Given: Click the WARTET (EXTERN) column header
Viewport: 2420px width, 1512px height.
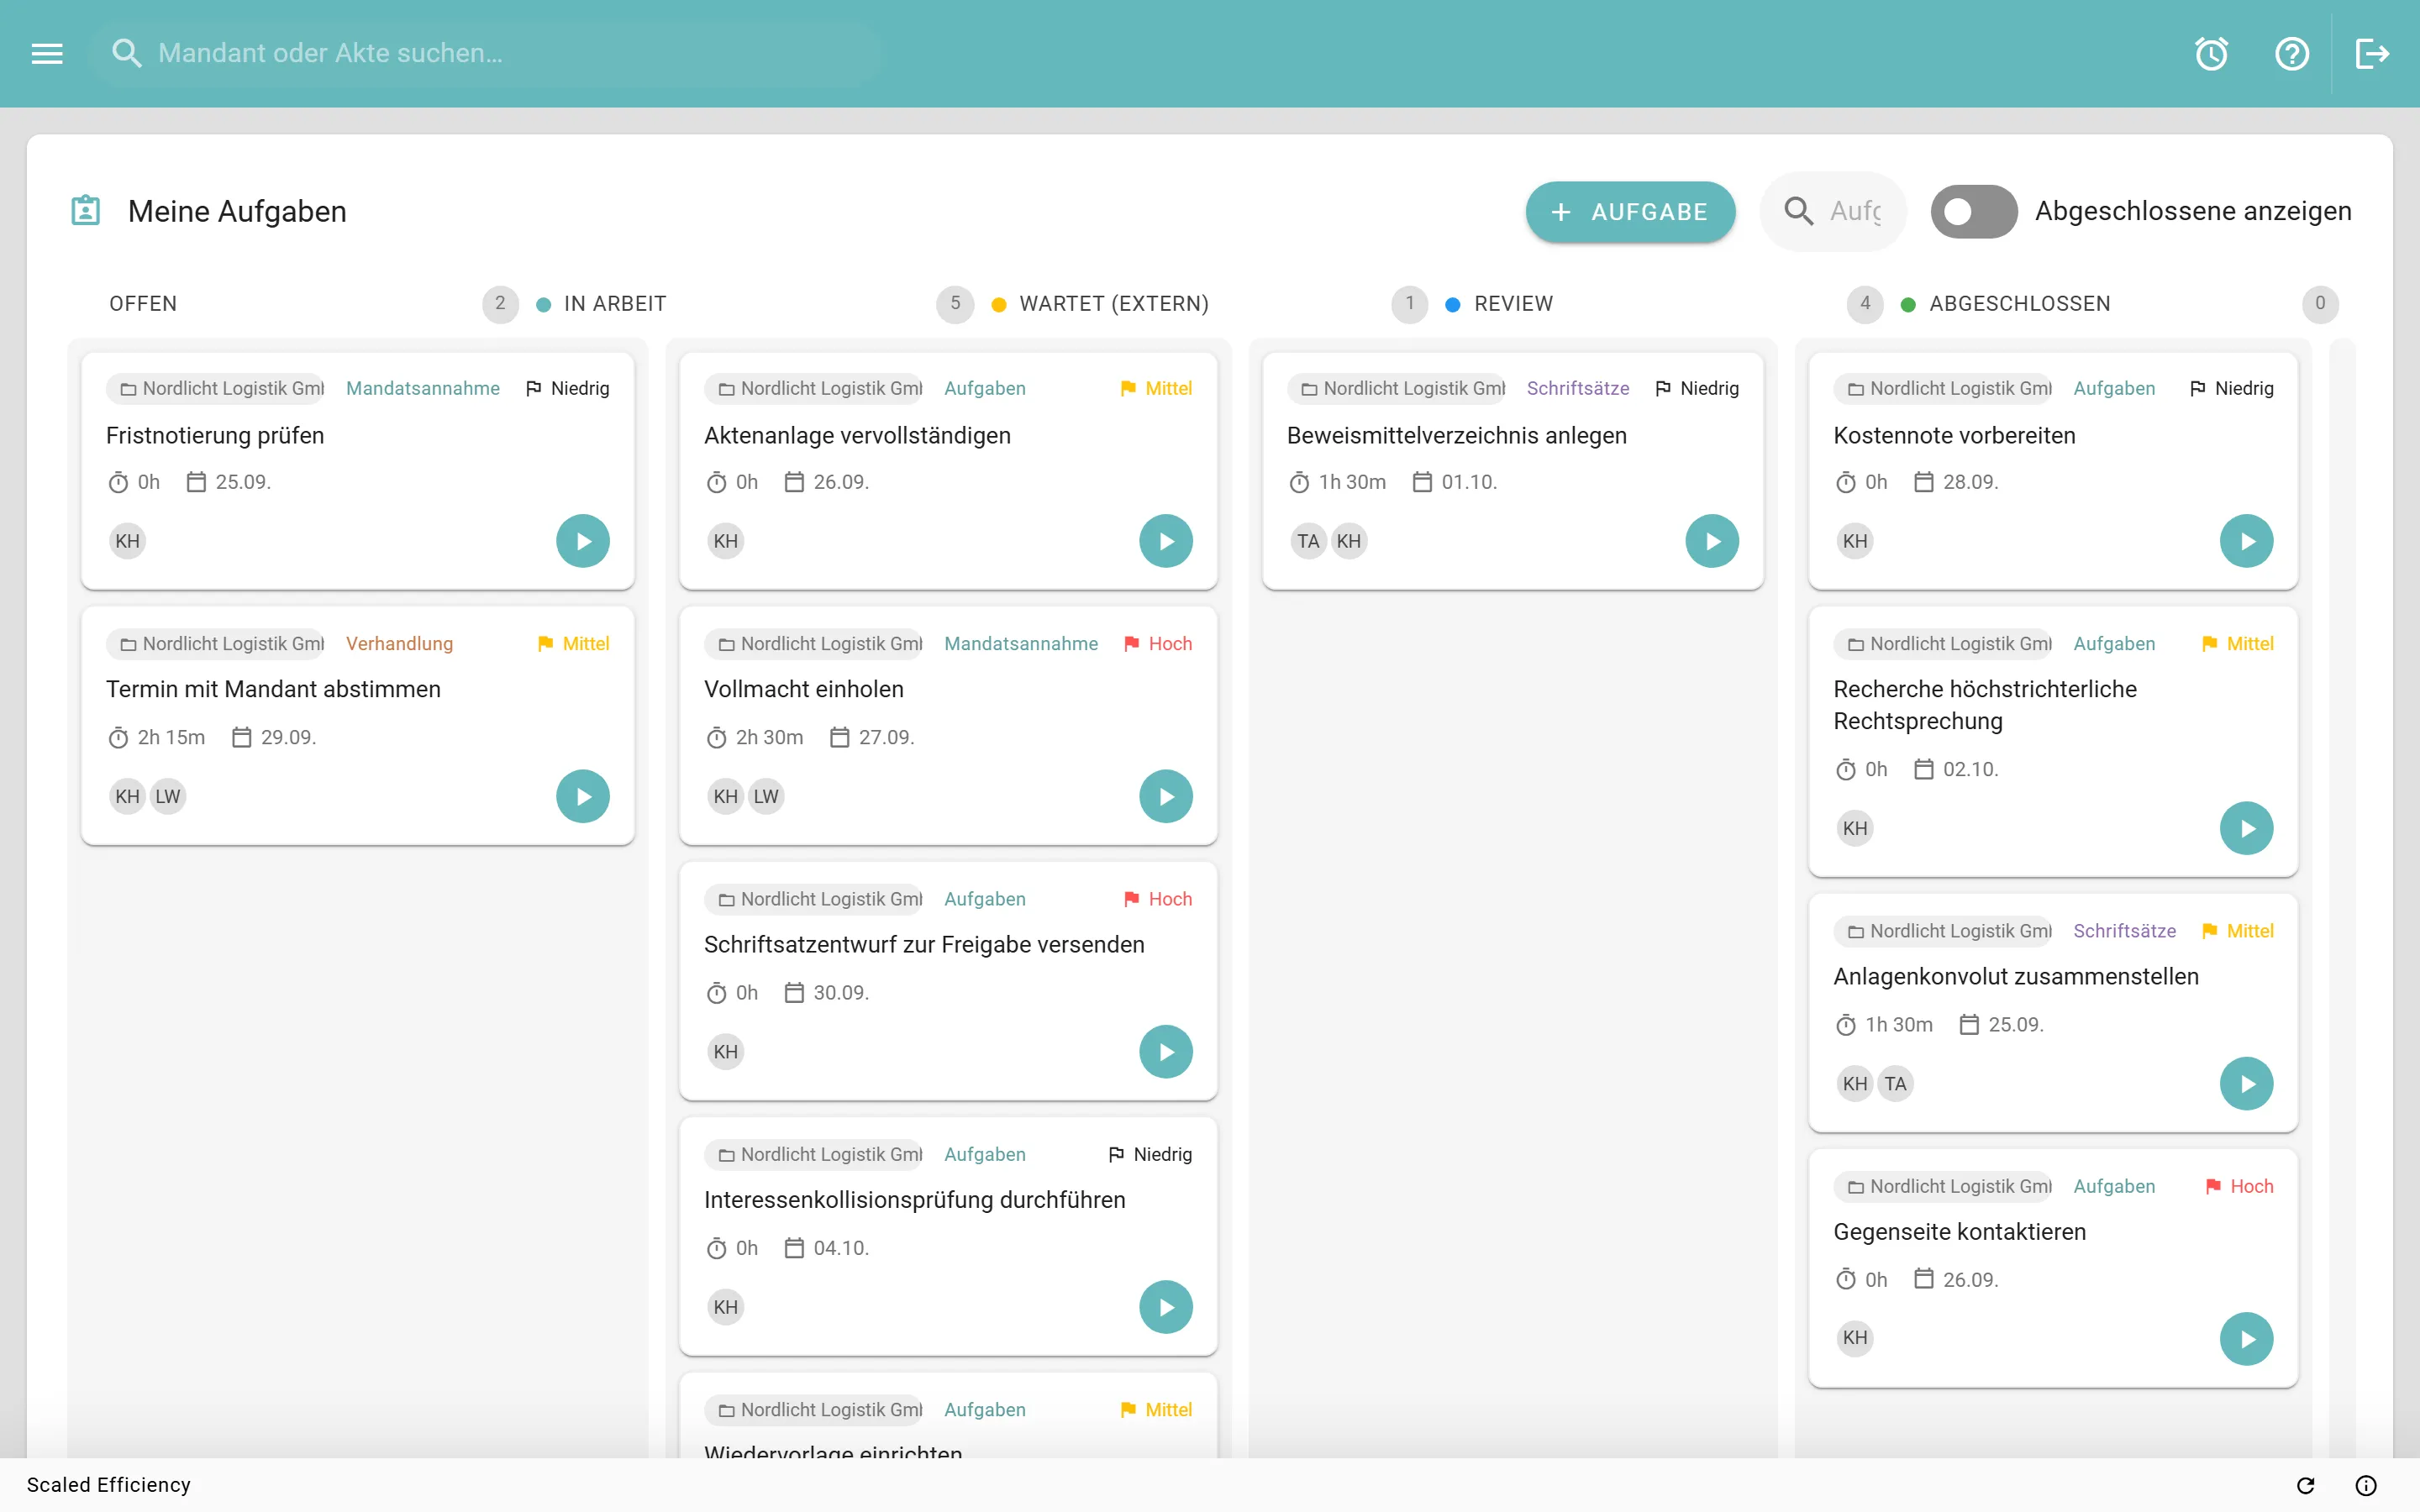Looking at the screenshot, I should (x=1114, y=304).
